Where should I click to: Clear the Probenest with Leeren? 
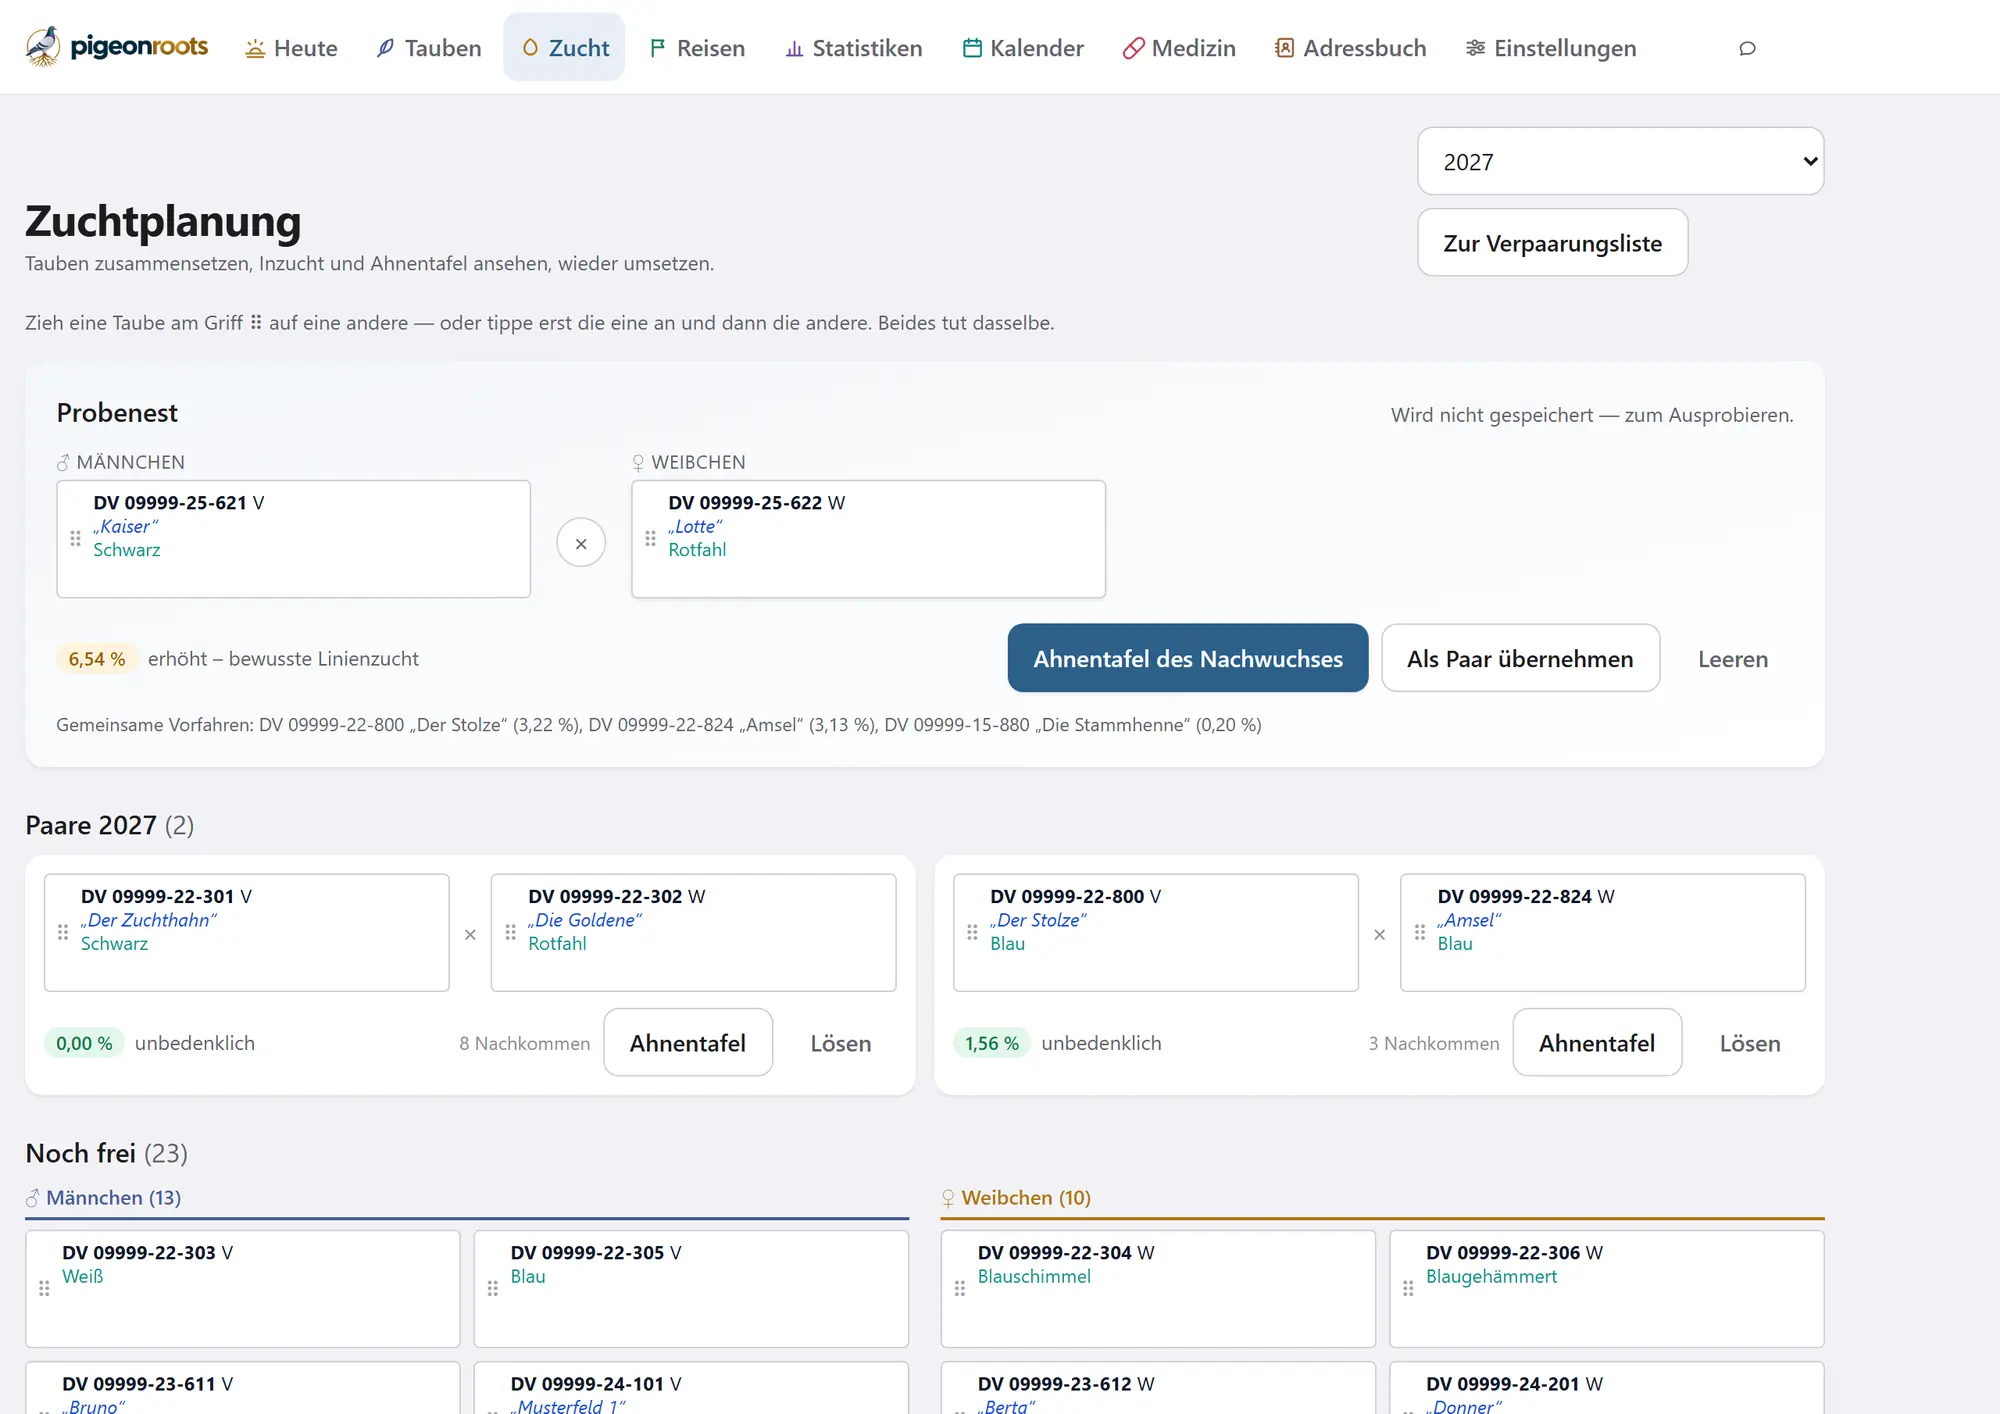[x=1732, y=659]
